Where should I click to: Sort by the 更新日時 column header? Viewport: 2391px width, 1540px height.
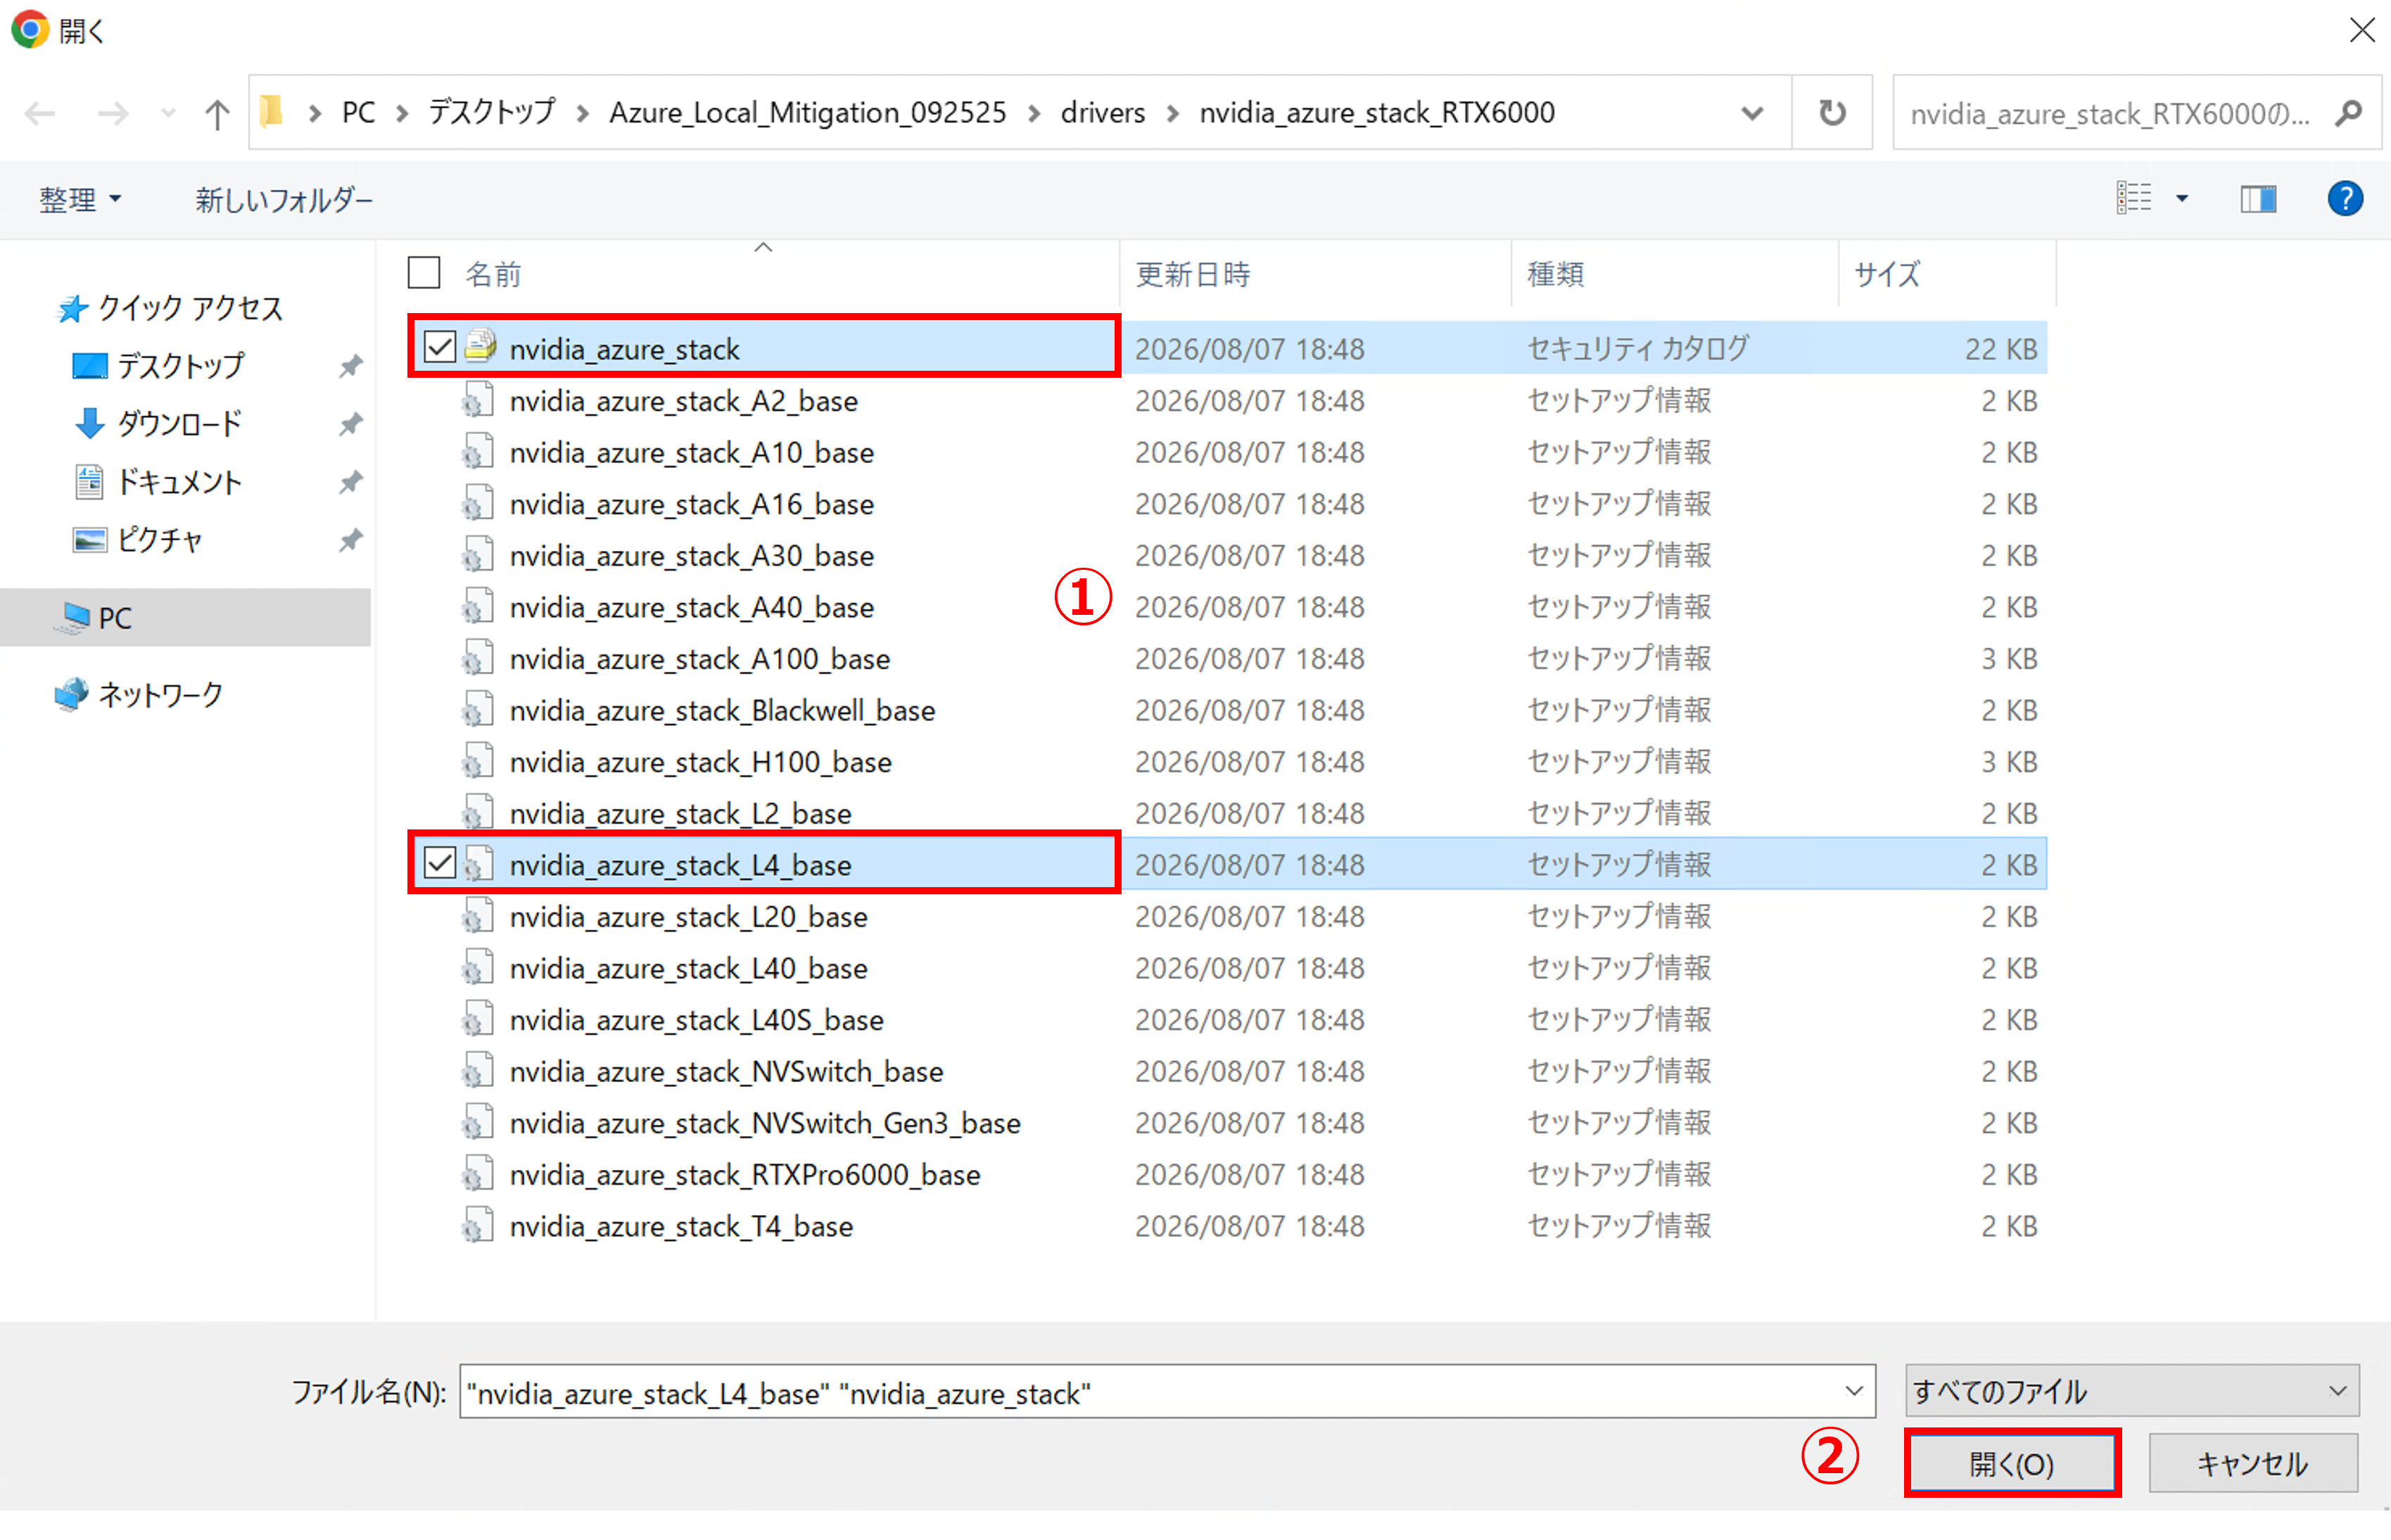point(1193,274)
